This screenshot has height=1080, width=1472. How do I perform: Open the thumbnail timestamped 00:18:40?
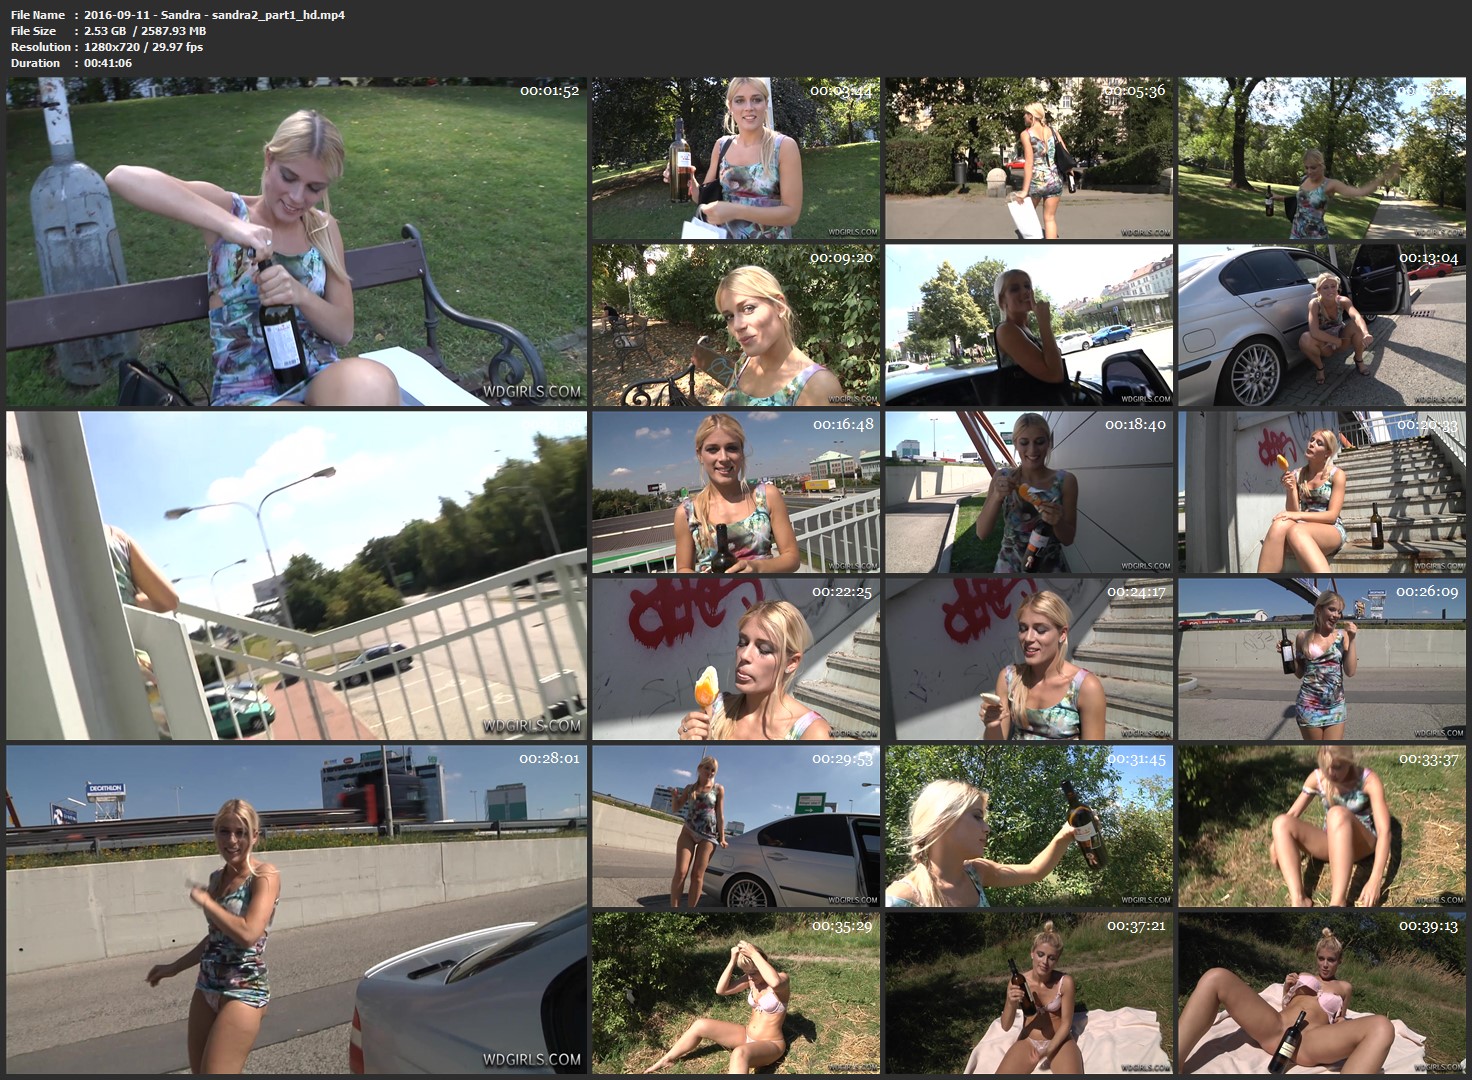pyautogui.click(x=1029, y=492)
